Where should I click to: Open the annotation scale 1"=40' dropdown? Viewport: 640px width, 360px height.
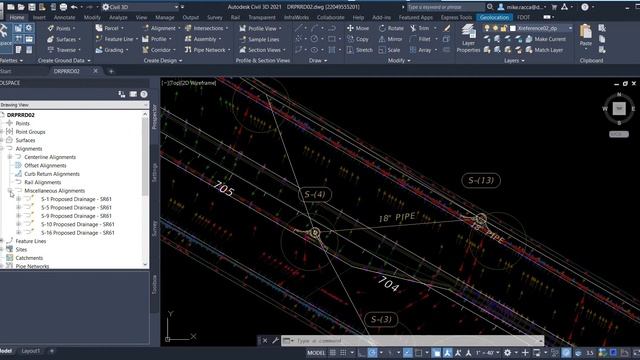[487, 353]
